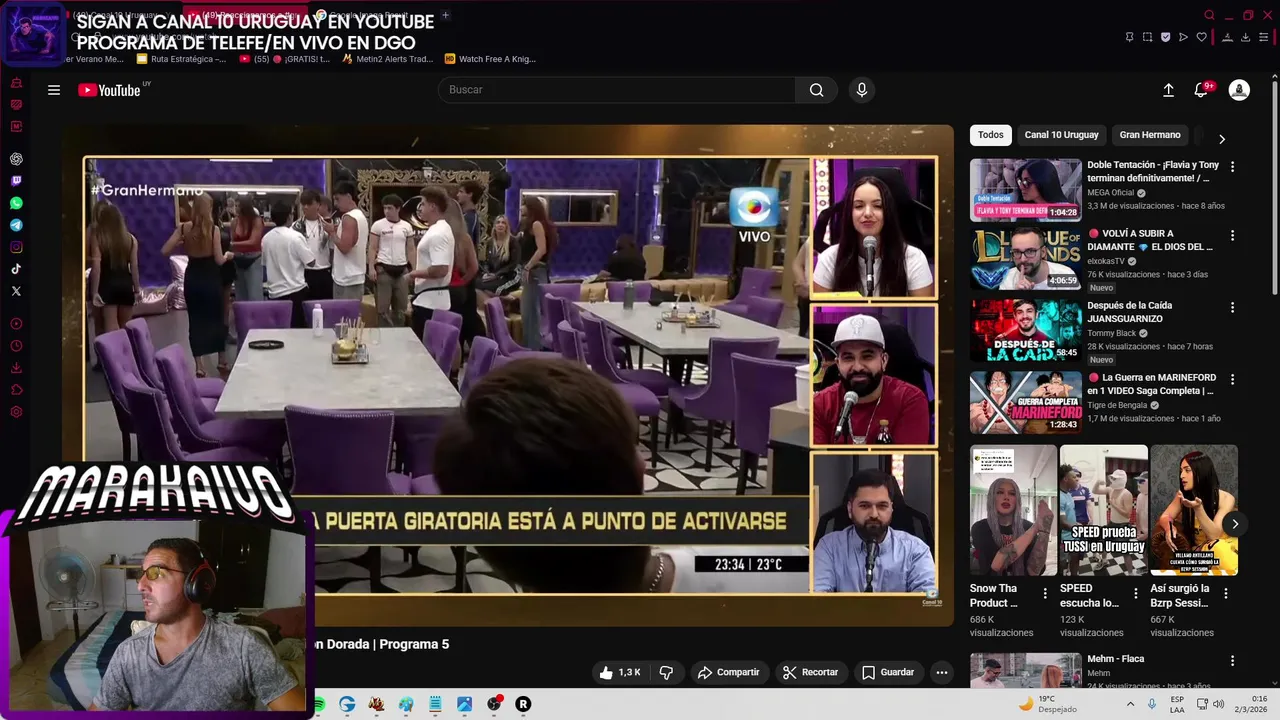Show next Shorts with carousel arrow
Image resolution: width=1280 pixels, height=720 pixels.
click(1235, 523)
